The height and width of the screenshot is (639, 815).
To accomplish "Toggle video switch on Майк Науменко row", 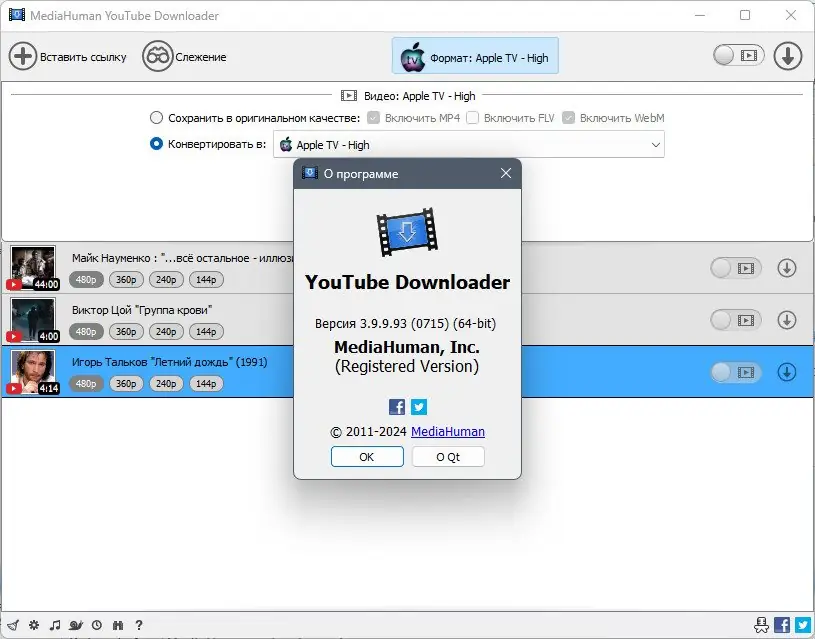I will (735, 268).
